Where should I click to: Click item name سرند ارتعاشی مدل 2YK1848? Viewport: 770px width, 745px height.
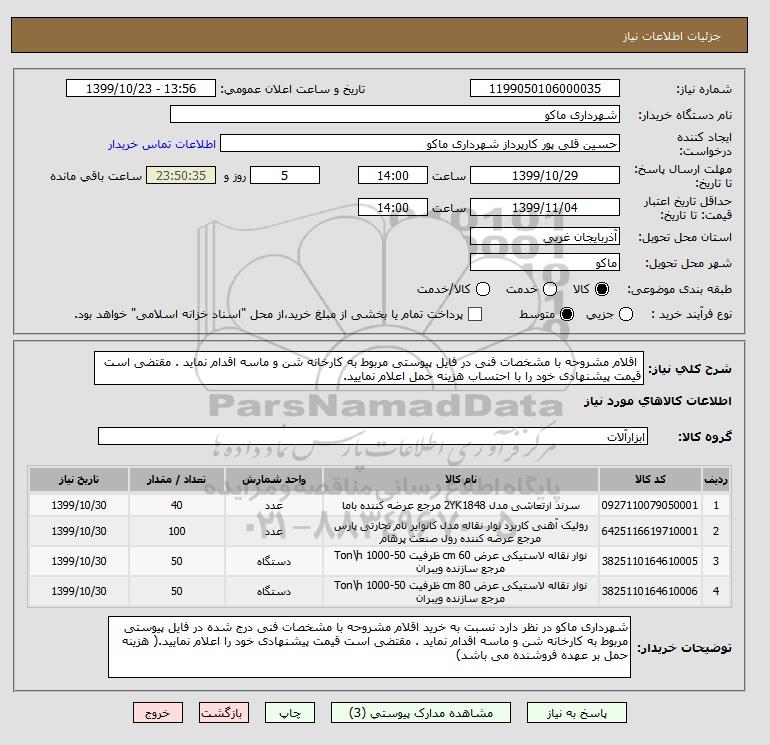coord(461,505)
